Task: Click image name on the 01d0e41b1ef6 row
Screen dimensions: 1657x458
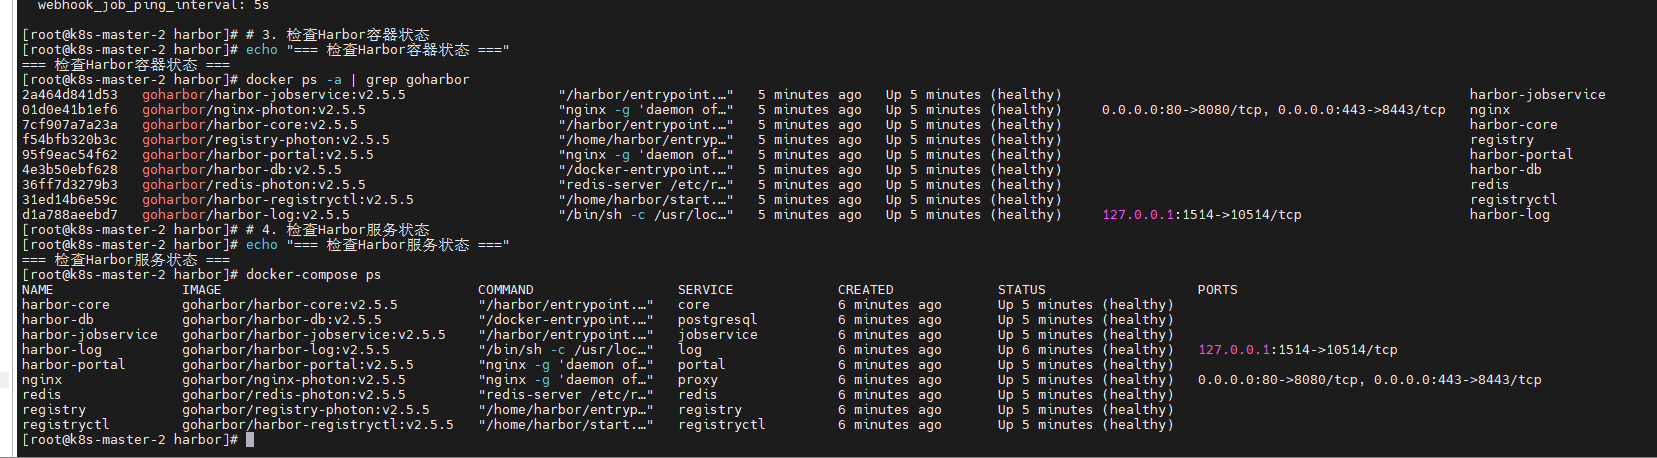Action: tap(254, 110)
